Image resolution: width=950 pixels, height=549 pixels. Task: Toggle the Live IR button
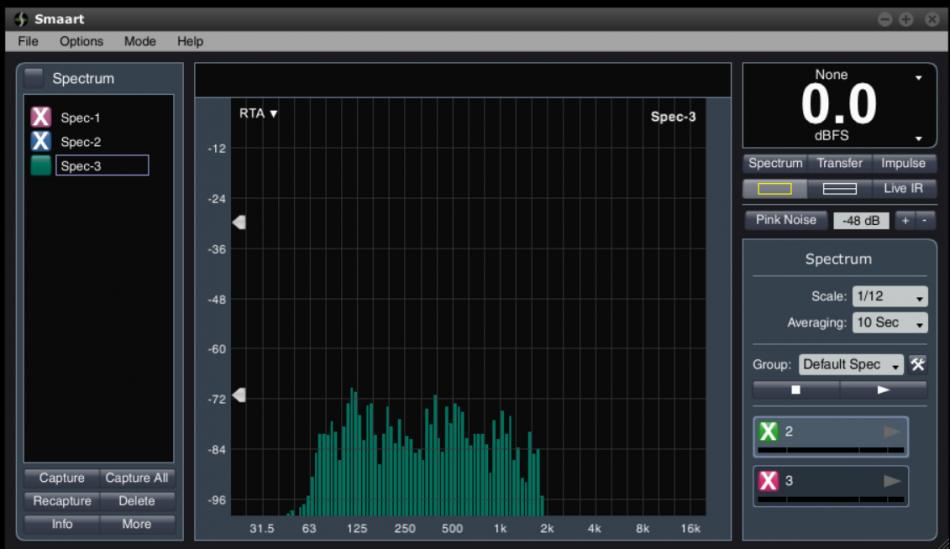click(903, 188)
